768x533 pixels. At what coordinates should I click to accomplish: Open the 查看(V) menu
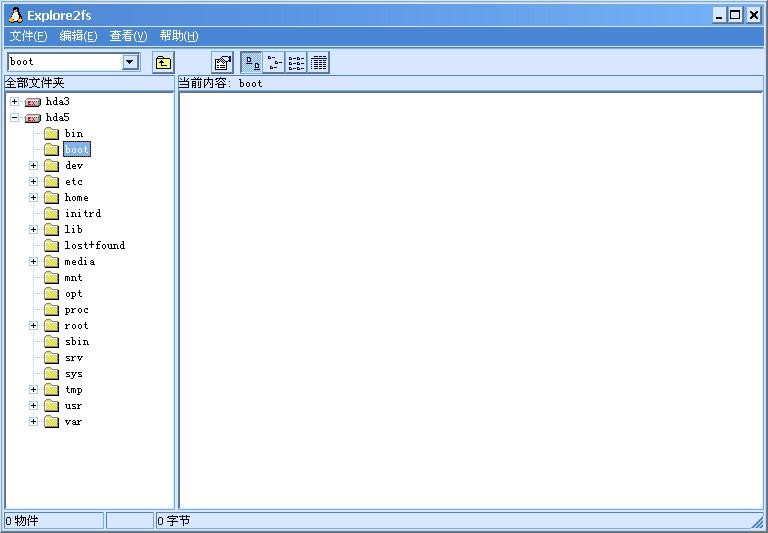tap(128, 36)
